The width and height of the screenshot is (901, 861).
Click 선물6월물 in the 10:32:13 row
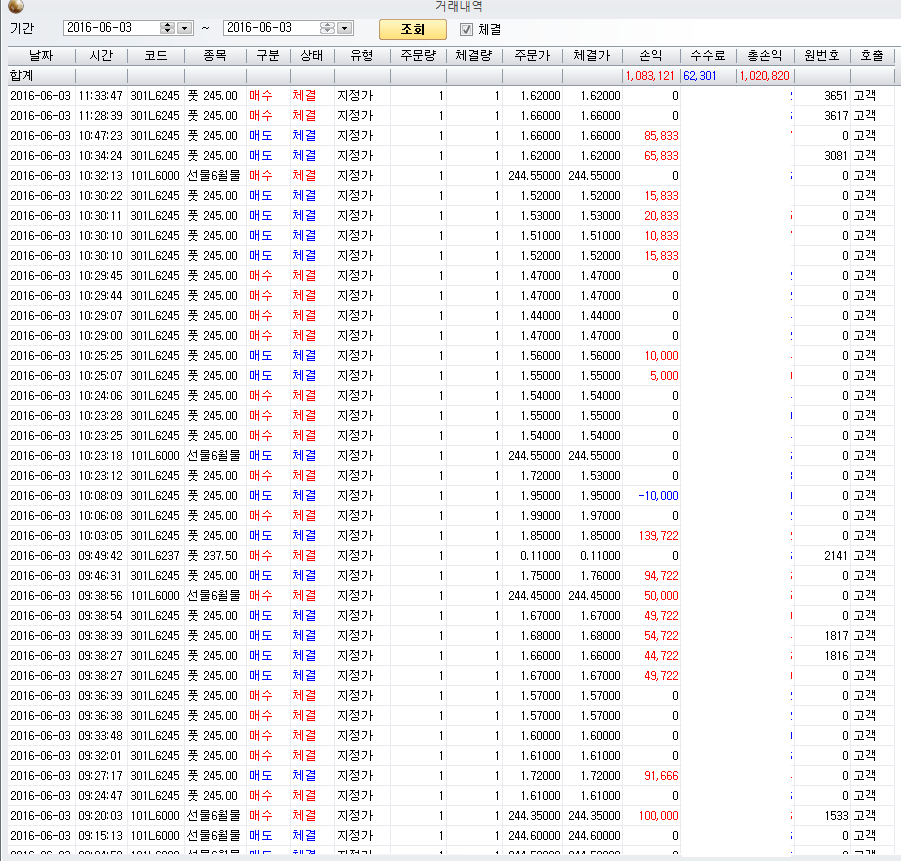[213, 176]
